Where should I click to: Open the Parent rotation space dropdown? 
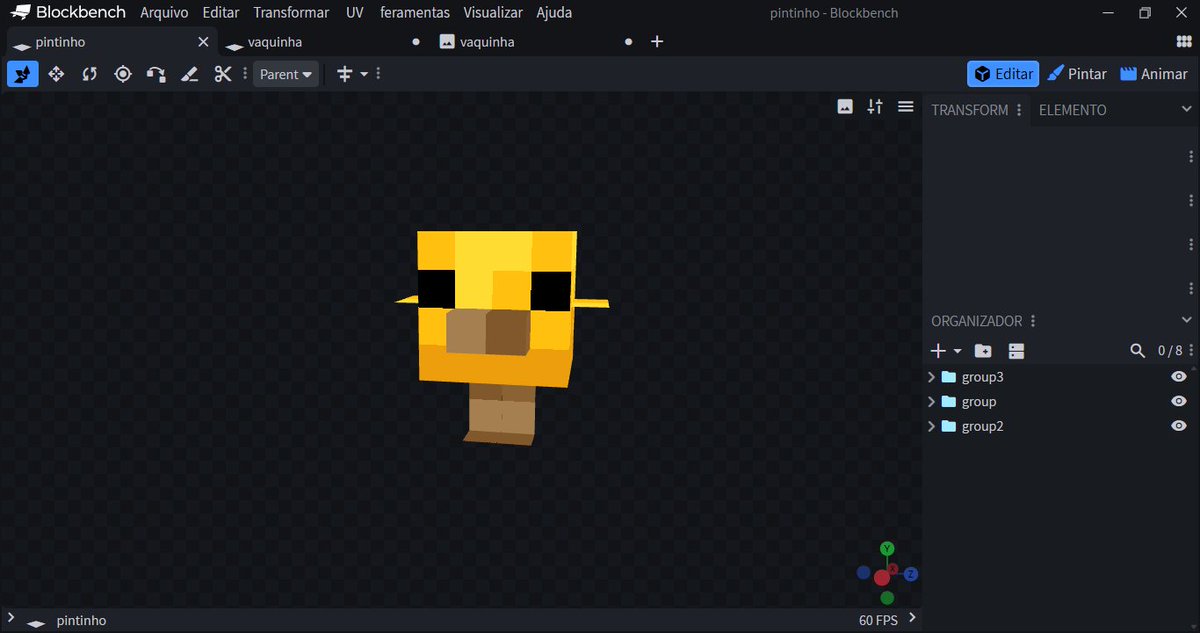(x=285, y=73)
